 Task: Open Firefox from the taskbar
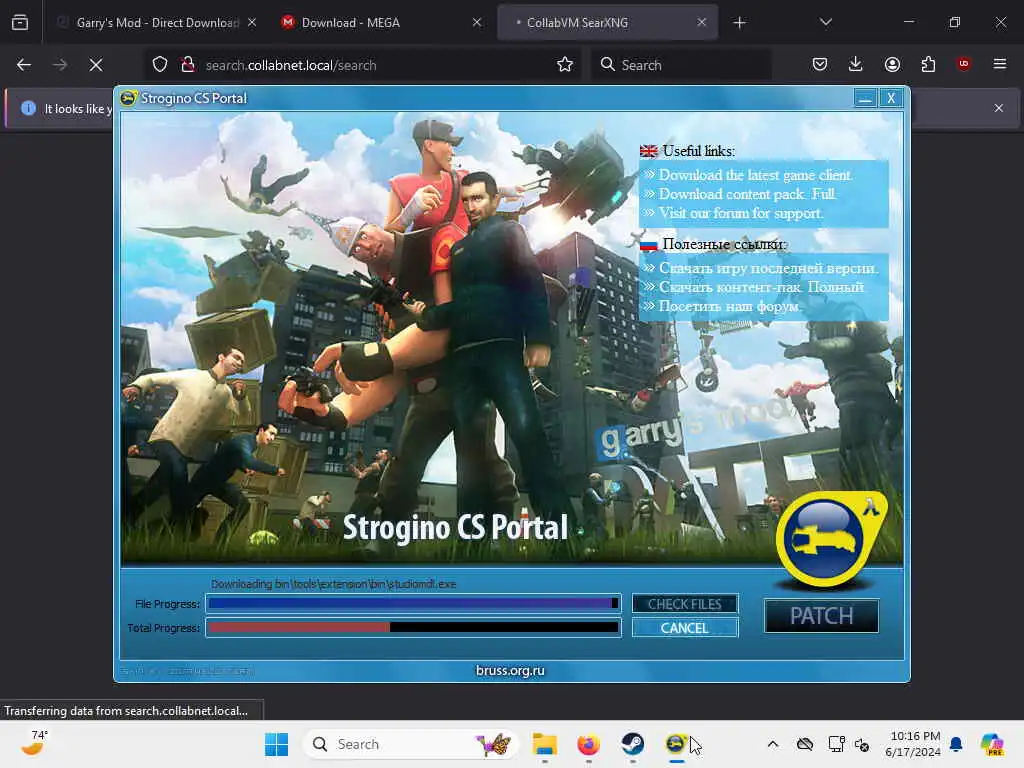(x=588, y=744)
